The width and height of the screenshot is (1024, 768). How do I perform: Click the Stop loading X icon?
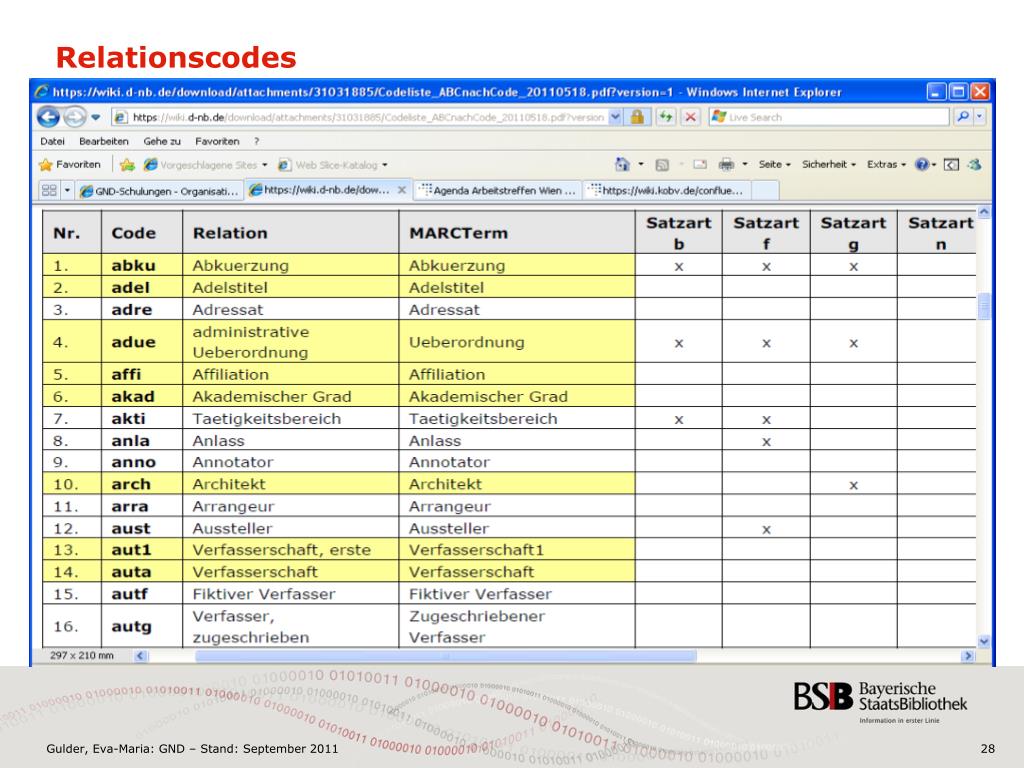(690, 117)
